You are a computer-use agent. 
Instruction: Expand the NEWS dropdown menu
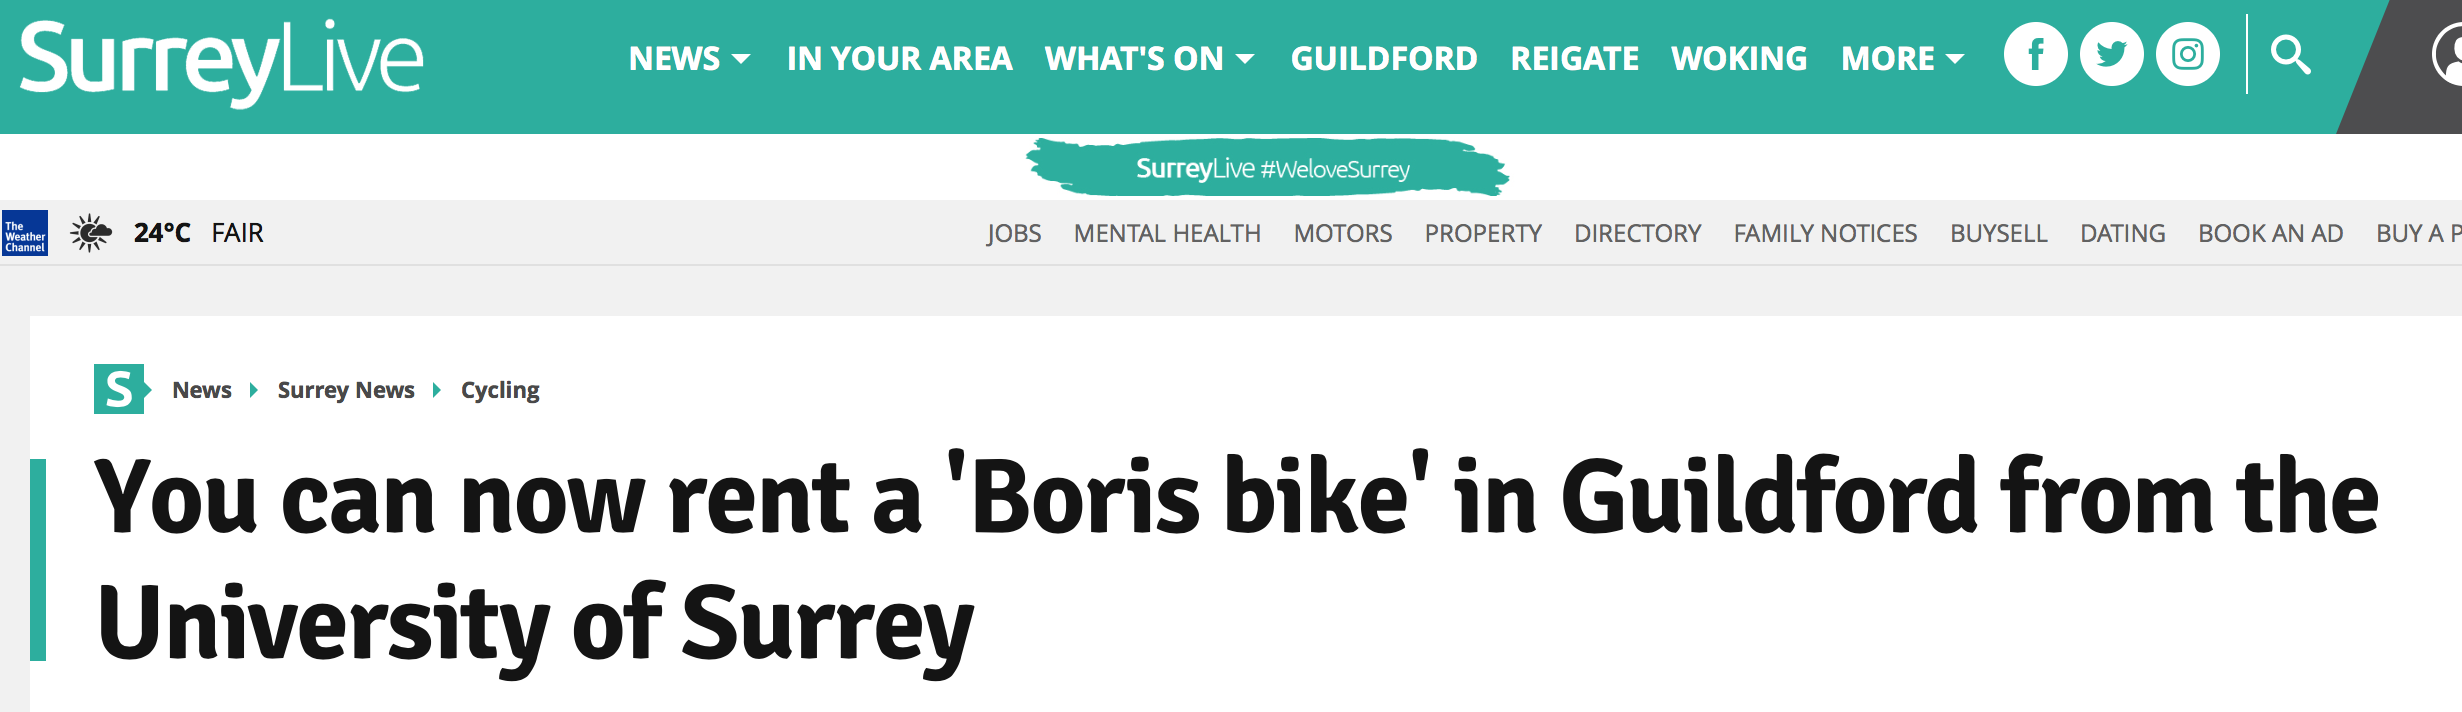pos(689,59)
